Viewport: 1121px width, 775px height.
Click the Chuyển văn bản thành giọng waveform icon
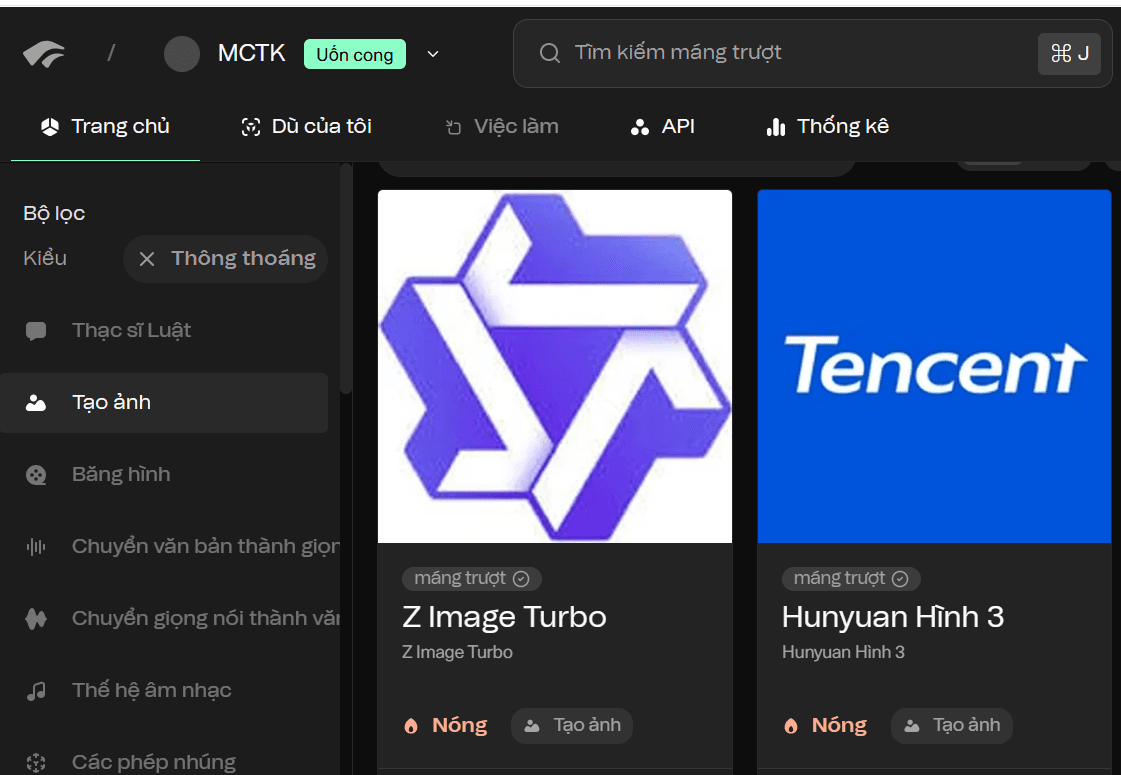pyautogui.click(x=36, y=547)
